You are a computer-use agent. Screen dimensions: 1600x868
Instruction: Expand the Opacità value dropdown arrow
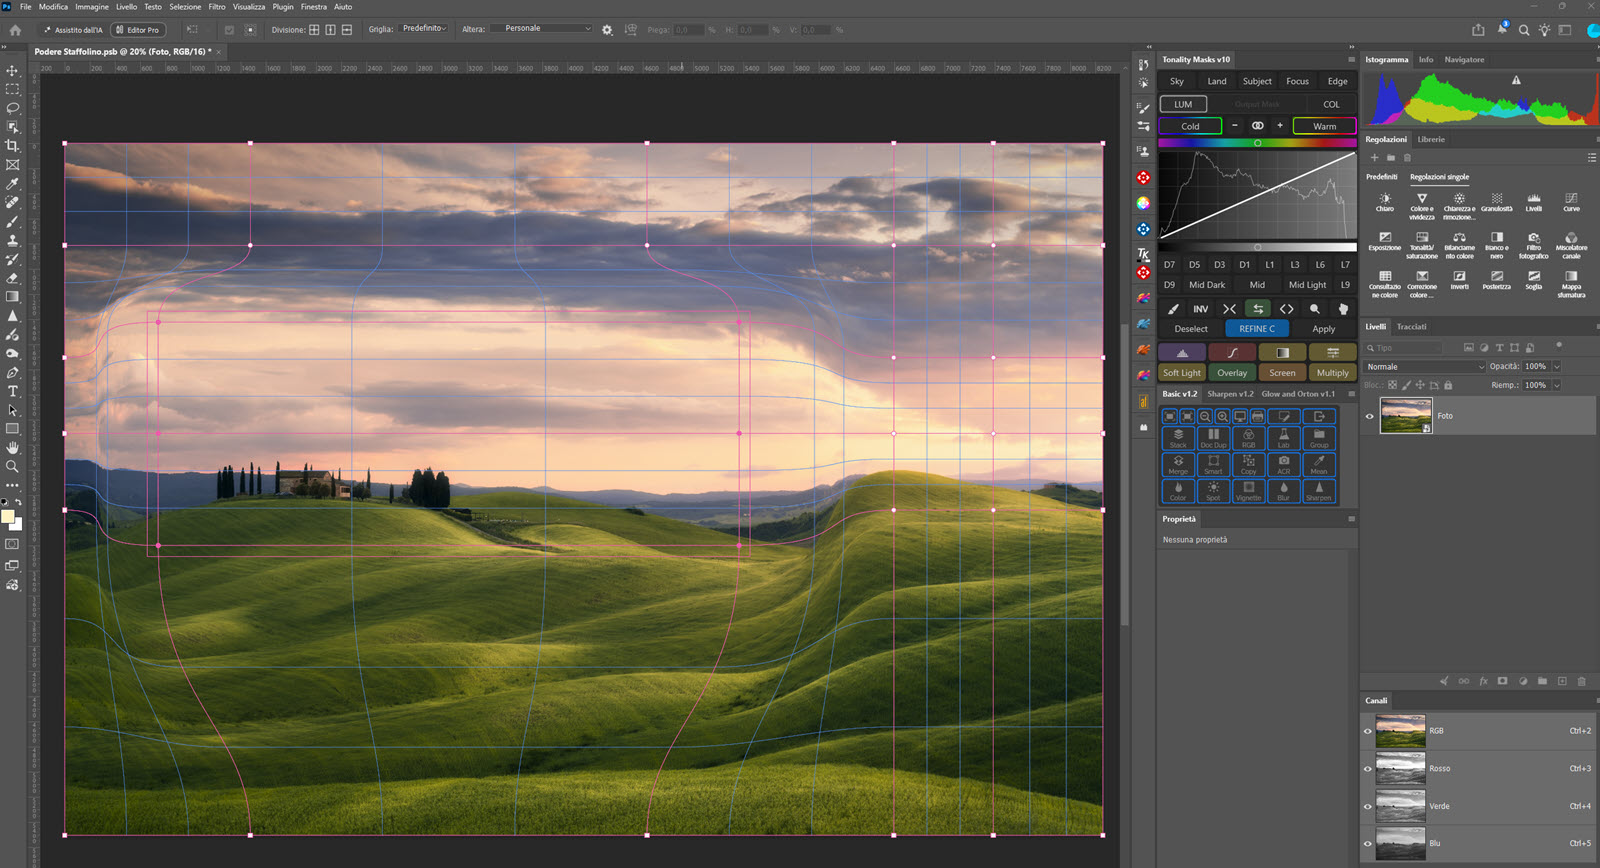tap(1557, 367)
